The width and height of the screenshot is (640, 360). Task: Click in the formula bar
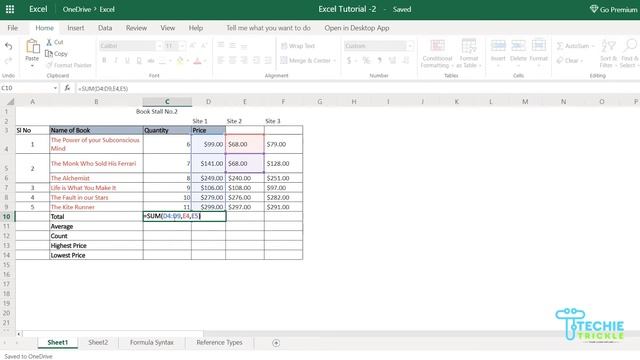coord(357,88)
